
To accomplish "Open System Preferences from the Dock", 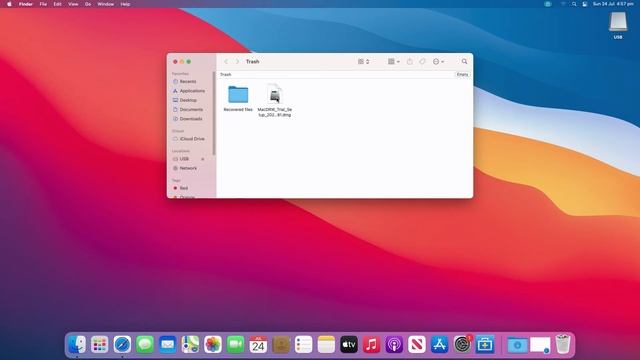I will (x=462, y=344).
